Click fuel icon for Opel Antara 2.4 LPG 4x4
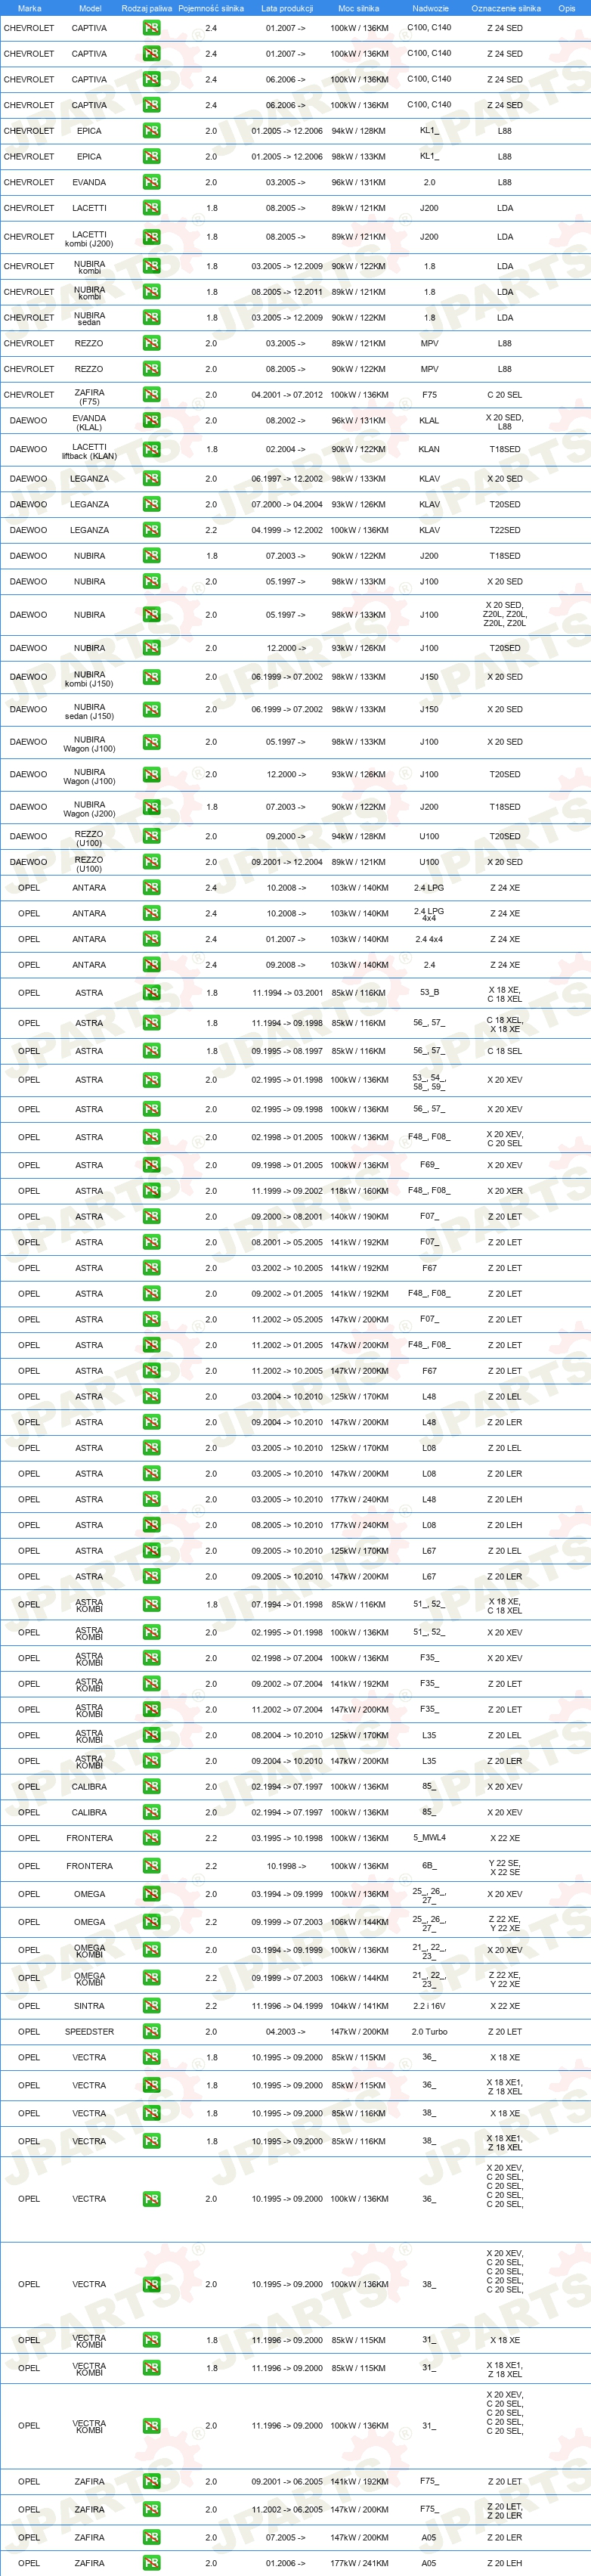Screen dimensions: 591x2576 coord(152,914)
